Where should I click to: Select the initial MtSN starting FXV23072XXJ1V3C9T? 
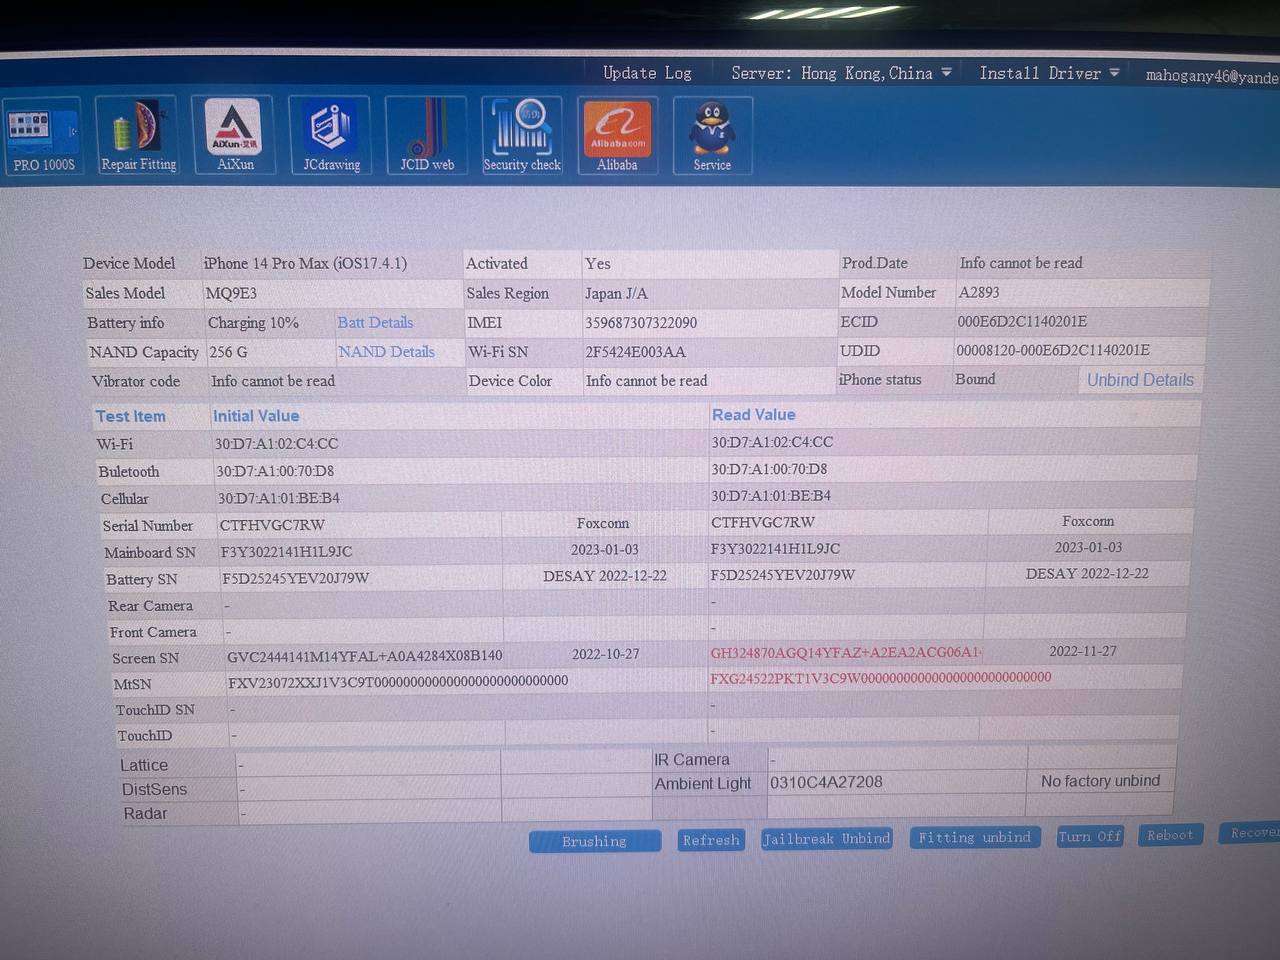tap(398, 682)
